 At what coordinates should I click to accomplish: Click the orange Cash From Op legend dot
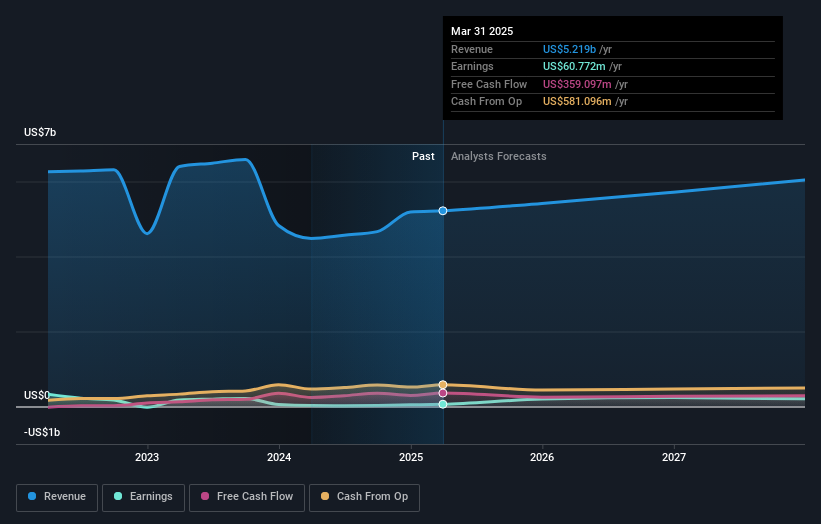click(x=325, y=496)
